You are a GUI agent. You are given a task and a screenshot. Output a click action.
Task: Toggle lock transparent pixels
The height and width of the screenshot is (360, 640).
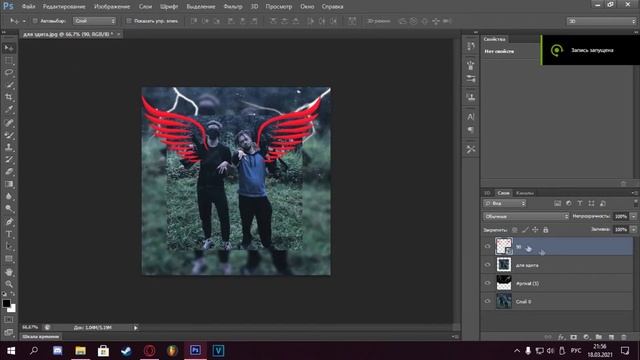coord(515,230)
